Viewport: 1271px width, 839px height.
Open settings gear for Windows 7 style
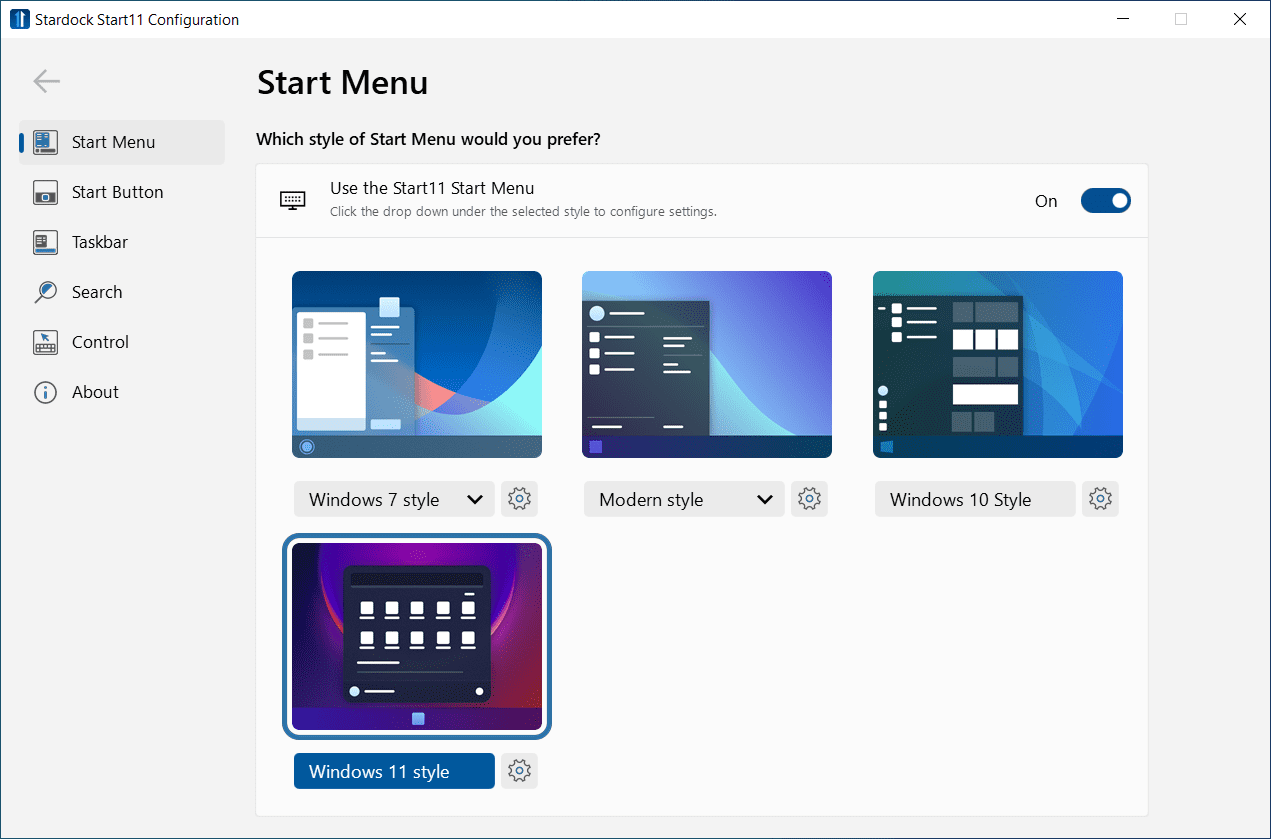[x=519, y=499]
